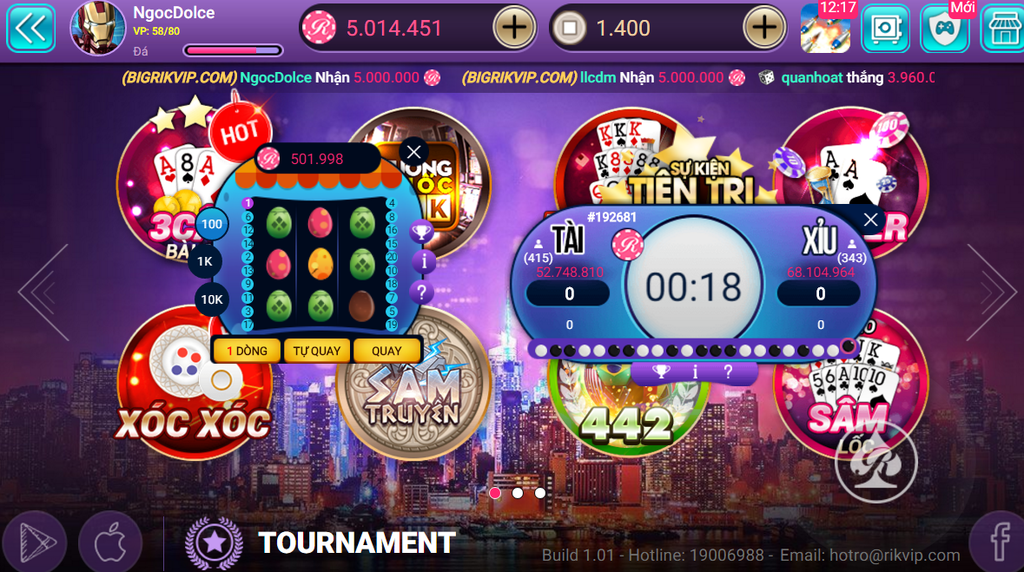
Task: Open the gamepad shield icon marked Mới
Action: 944,28
